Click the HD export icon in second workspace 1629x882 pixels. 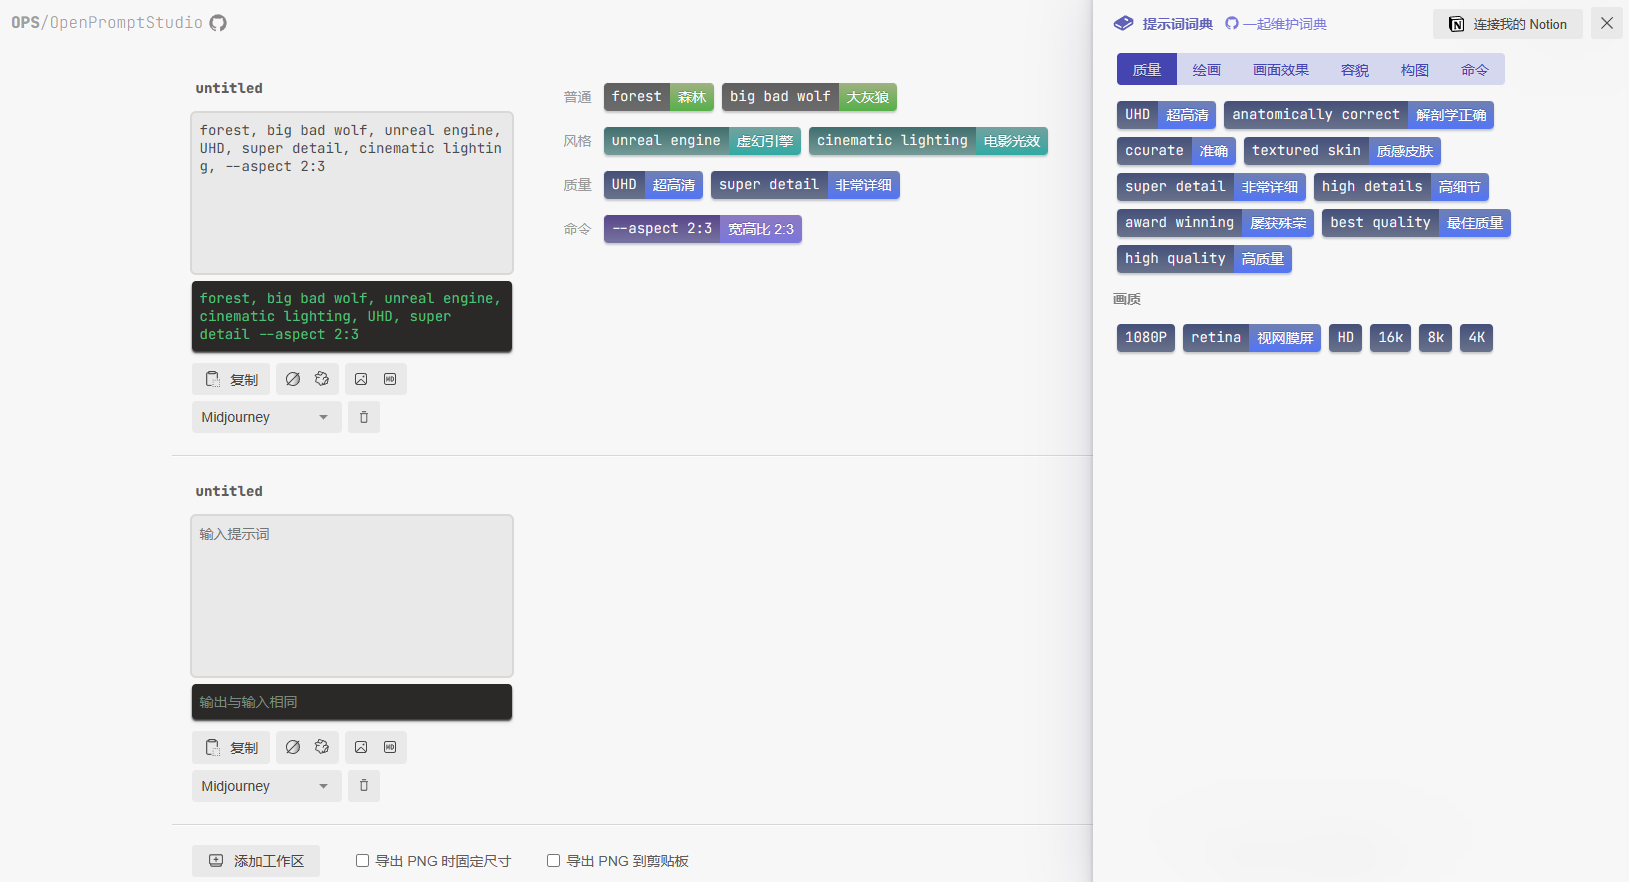pos(390,747)
